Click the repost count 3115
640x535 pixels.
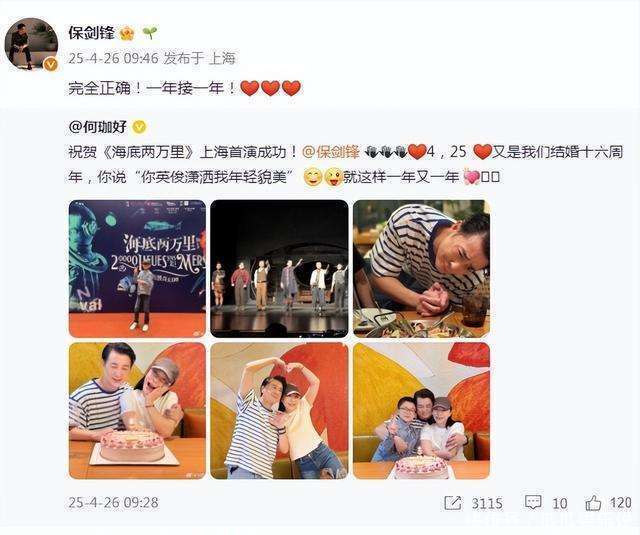point(487,503)
